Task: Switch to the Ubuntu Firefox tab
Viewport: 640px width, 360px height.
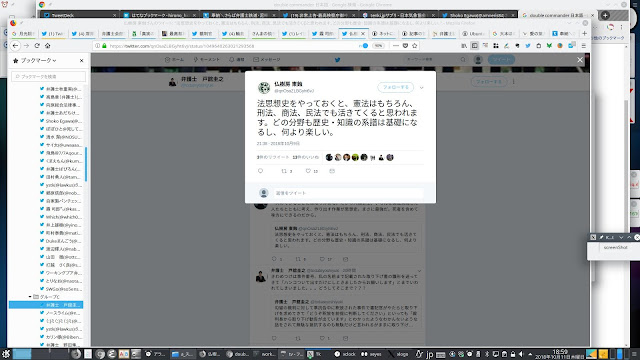Action: click(473, 33)
